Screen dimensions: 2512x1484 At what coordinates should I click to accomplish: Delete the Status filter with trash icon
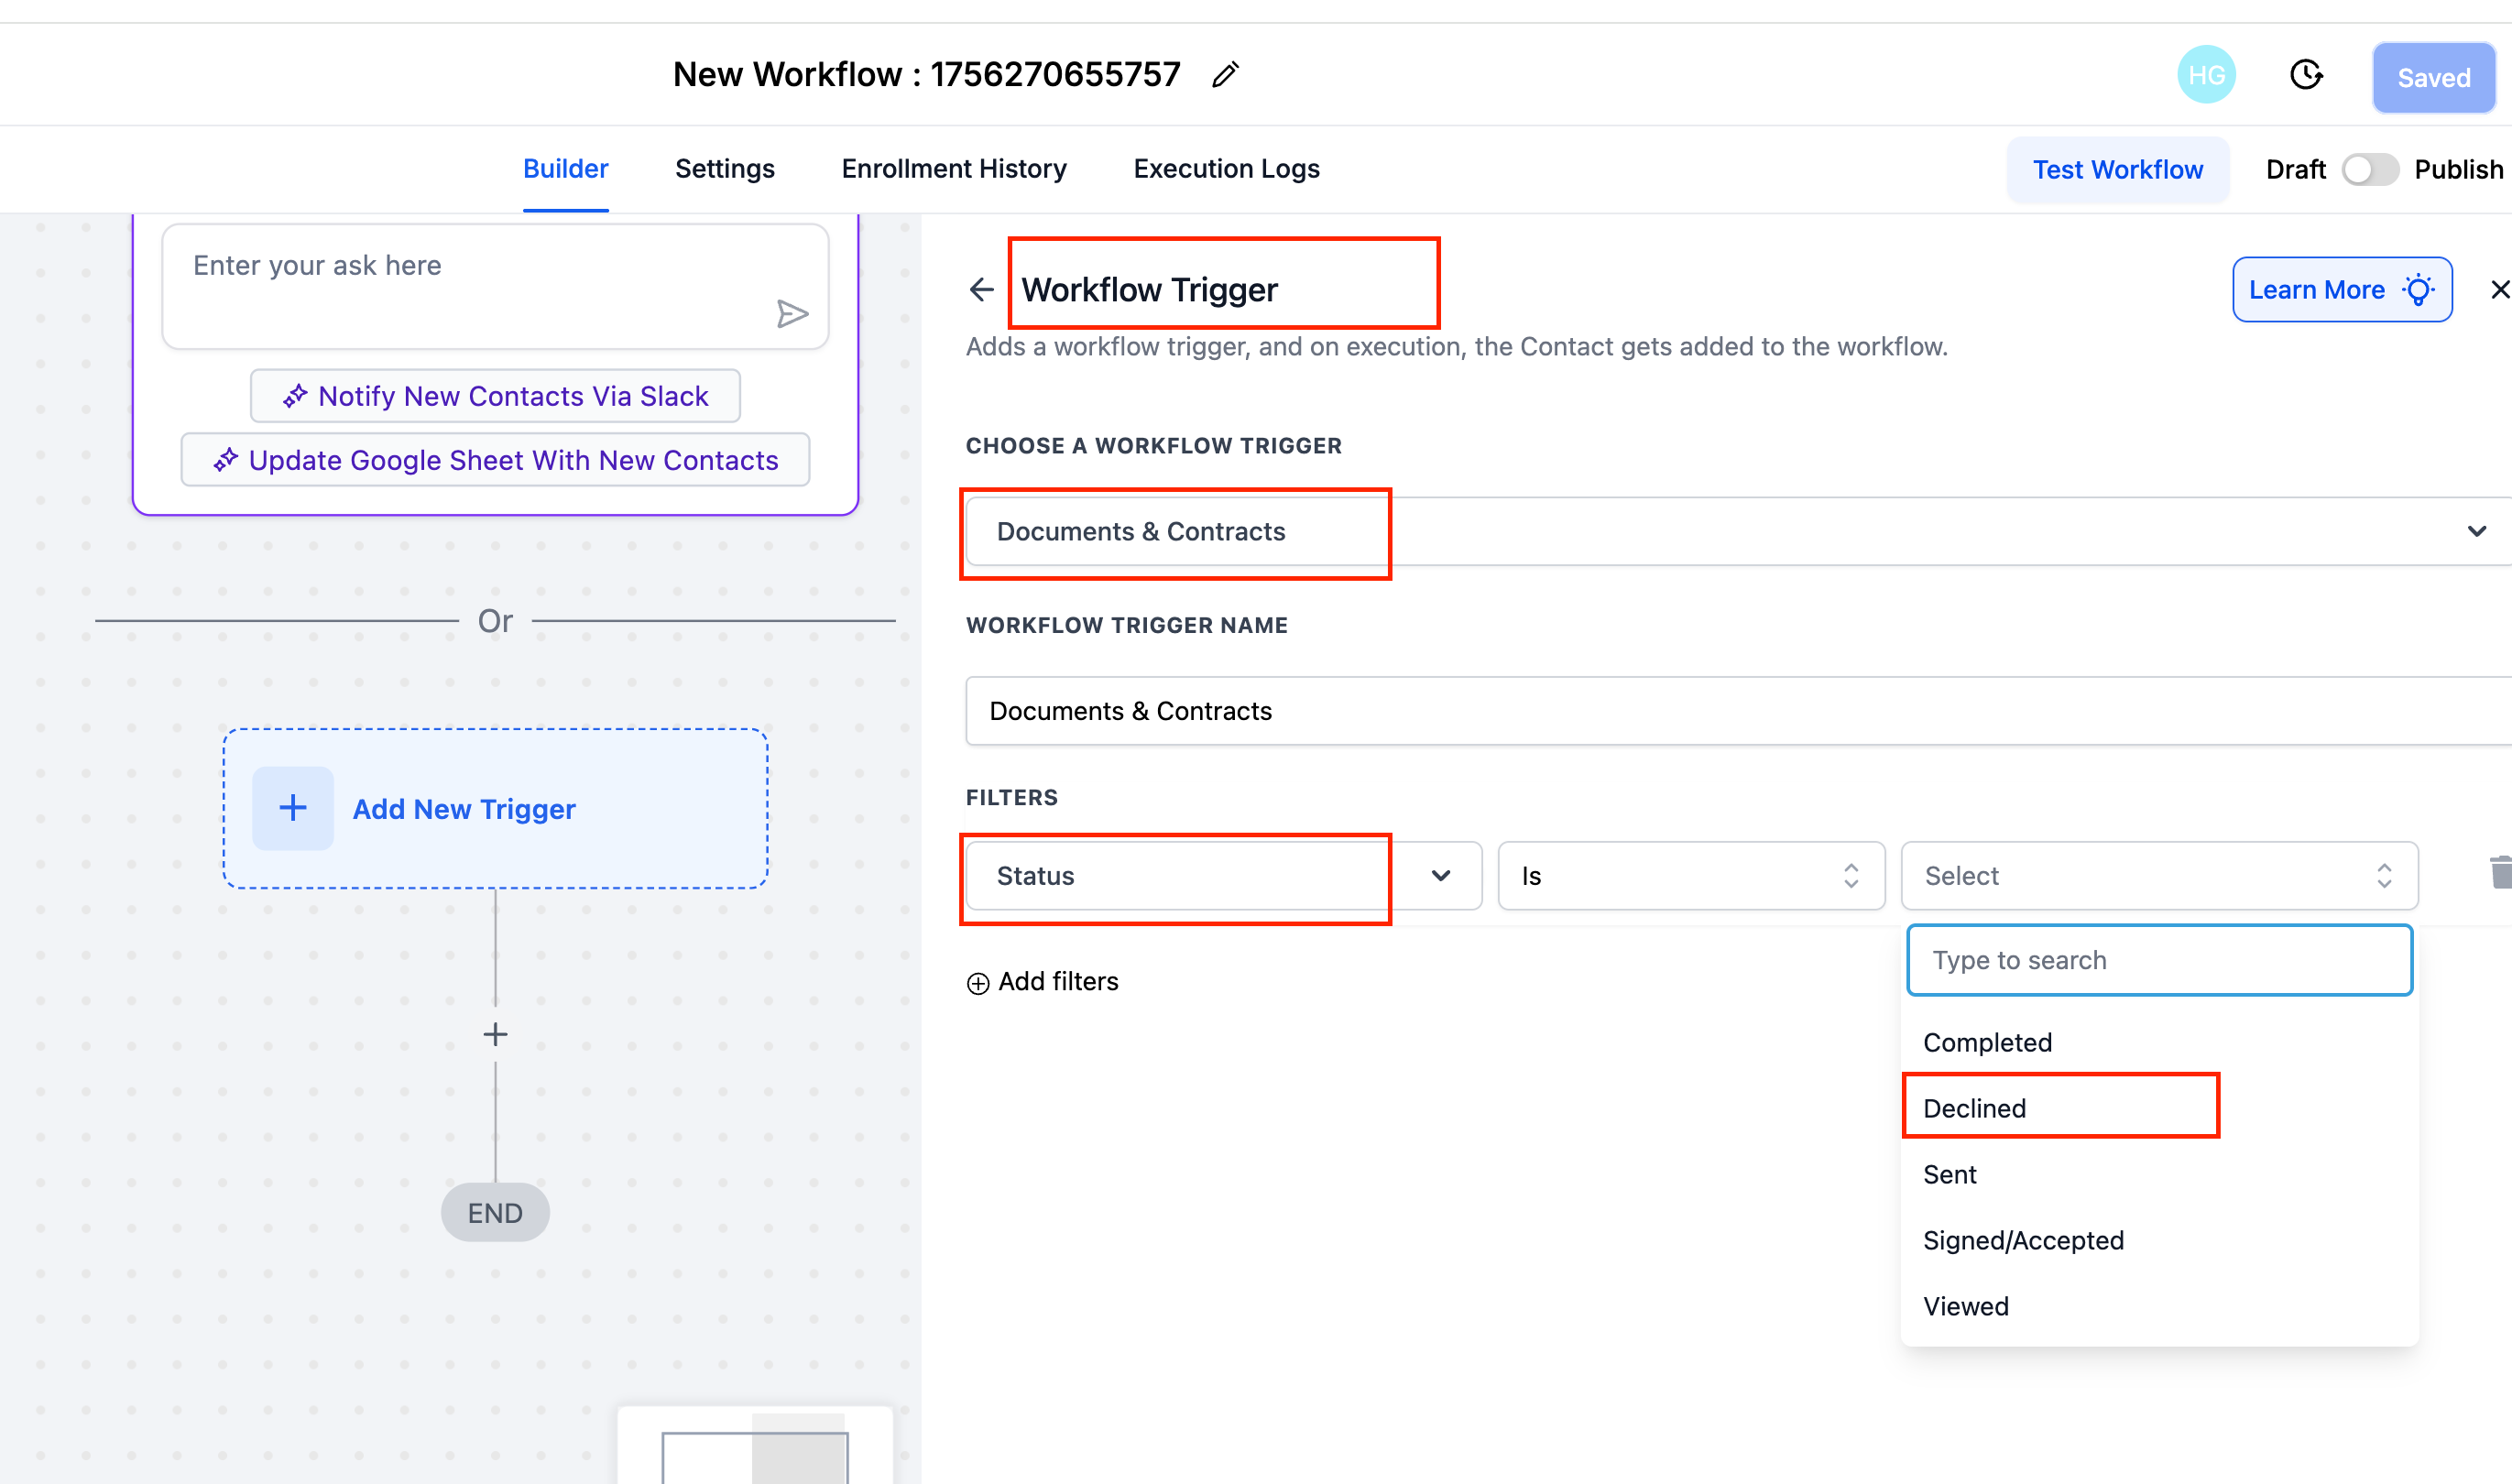click(2500, 872)
